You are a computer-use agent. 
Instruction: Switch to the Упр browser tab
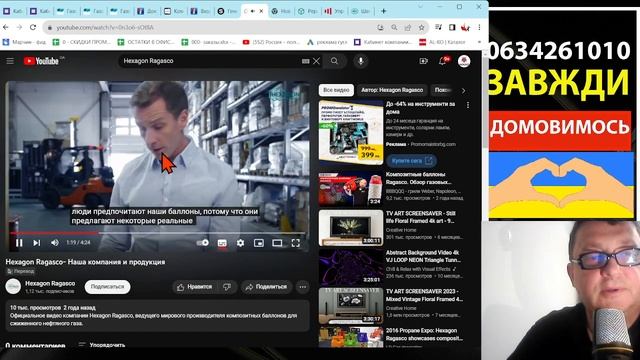334,11
